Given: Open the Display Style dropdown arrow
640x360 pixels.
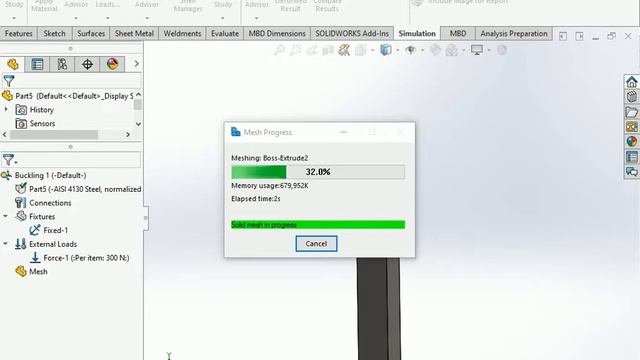Looking at the screenshot, I should 397,51.
